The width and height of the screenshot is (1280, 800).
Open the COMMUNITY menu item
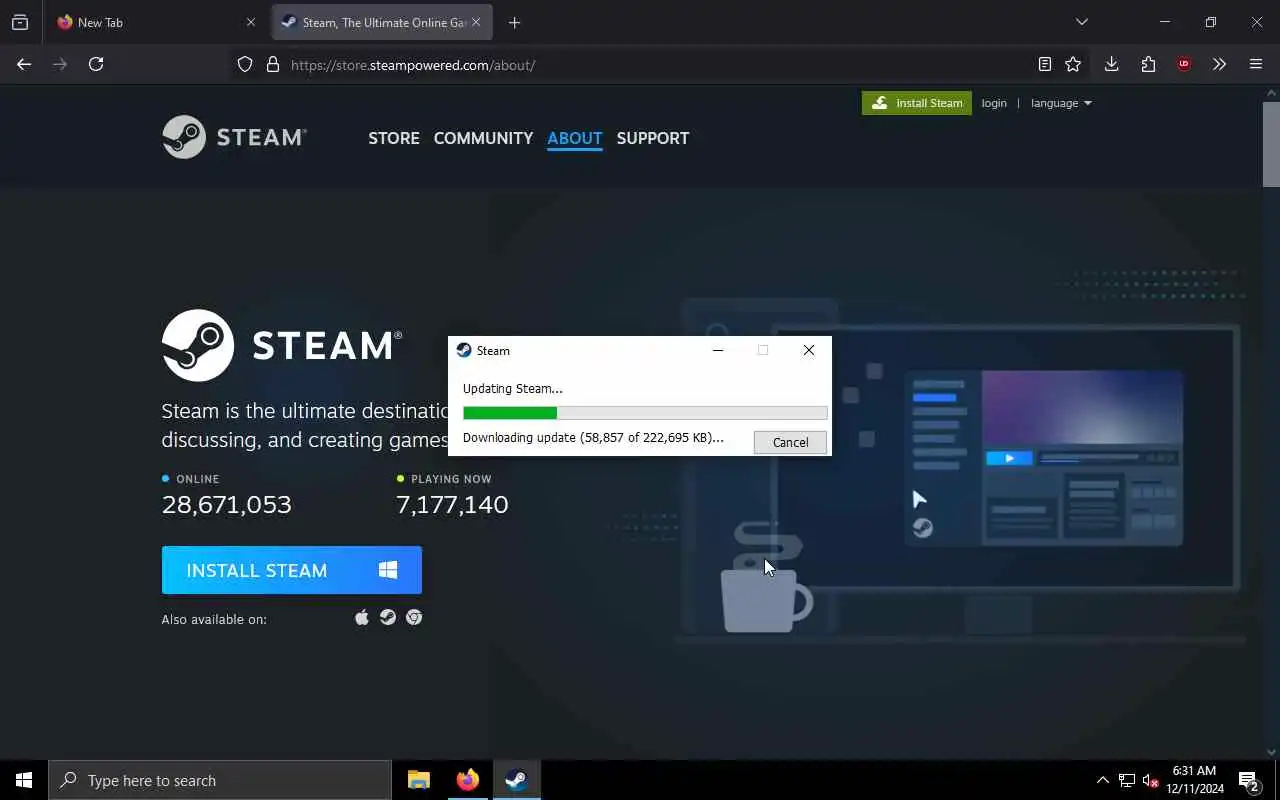tap(483, 138)
